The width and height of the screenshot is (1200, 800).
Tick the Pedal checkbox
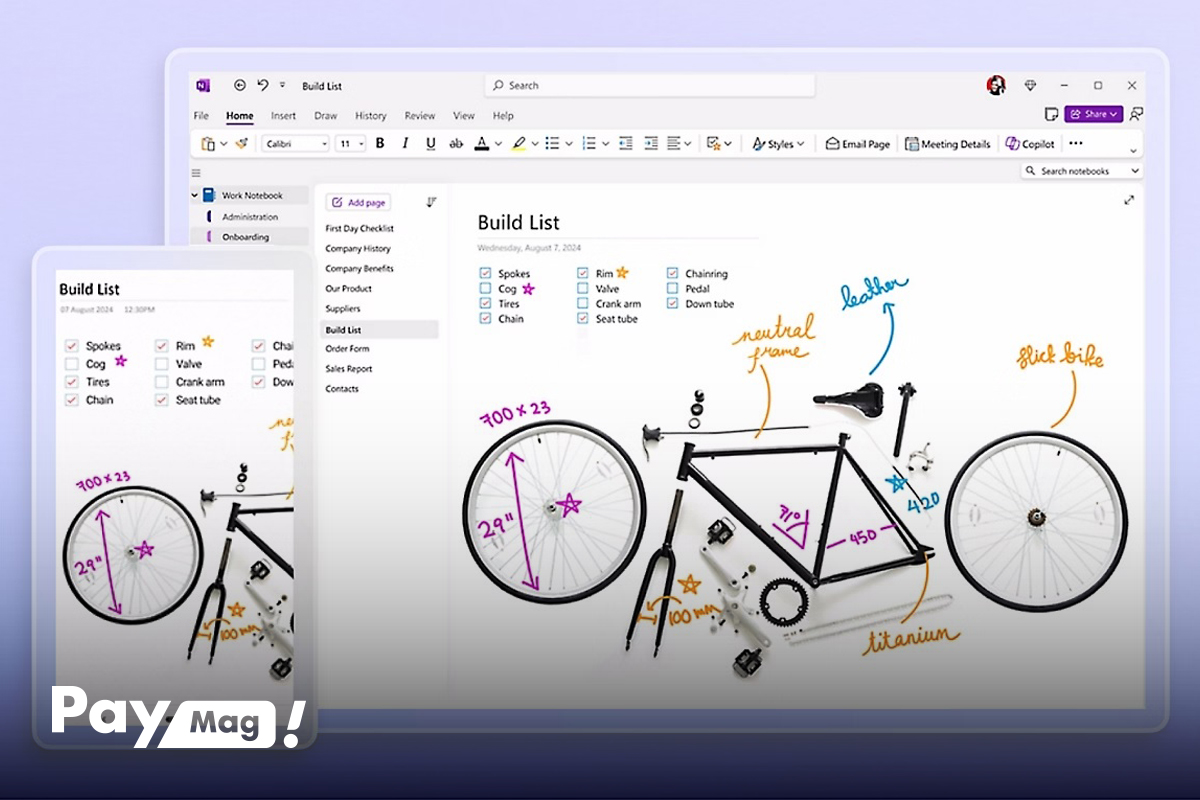coord(673,289)
